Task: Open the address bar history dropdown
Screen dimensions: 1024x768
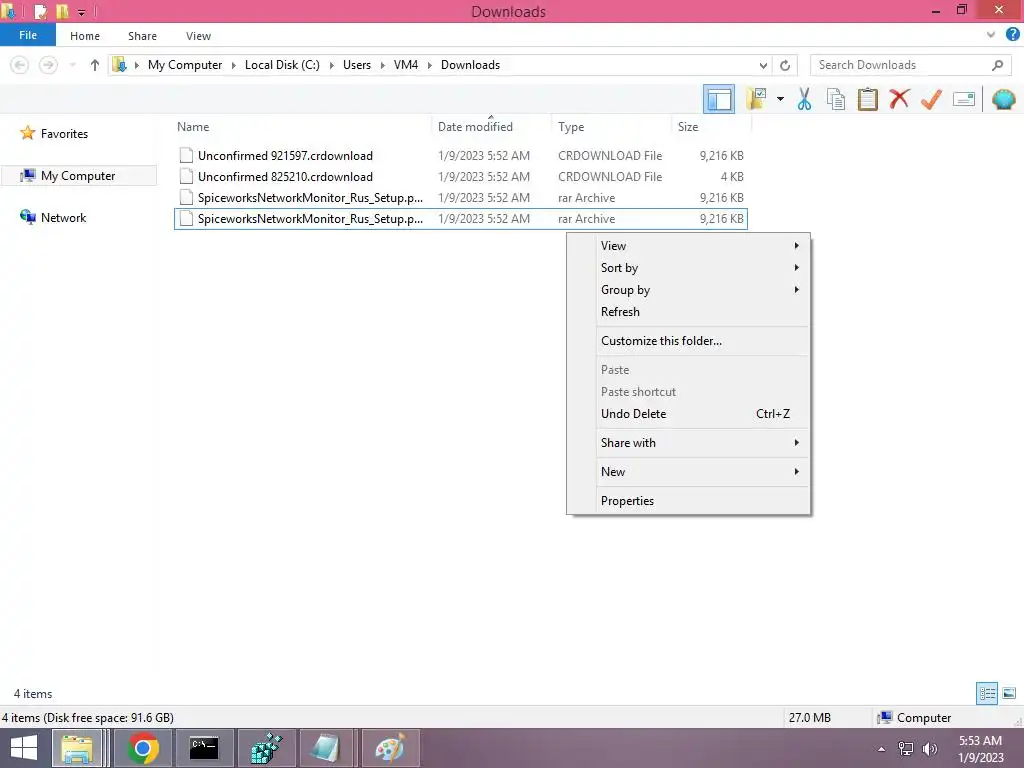Action: click(763, 65)
